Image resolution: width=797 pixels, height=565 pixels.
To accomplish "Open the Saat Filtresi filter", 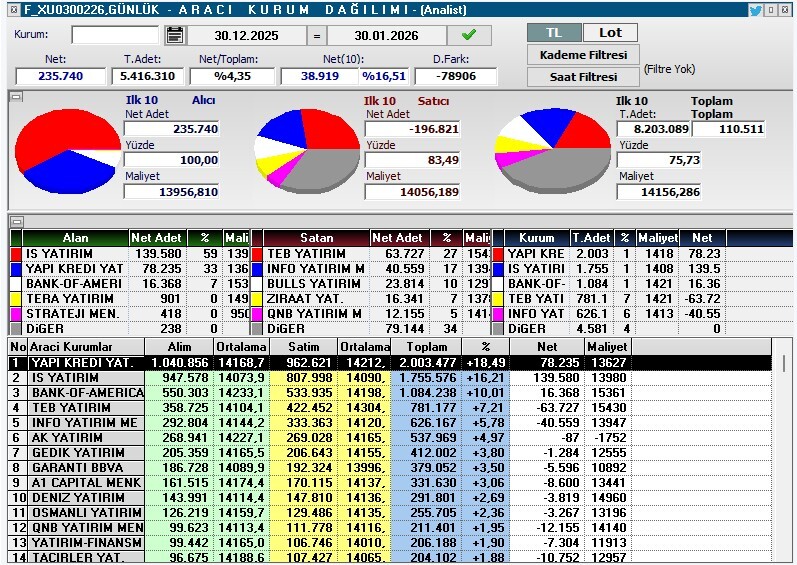I will pyautogui.click(x=583, y=77).
